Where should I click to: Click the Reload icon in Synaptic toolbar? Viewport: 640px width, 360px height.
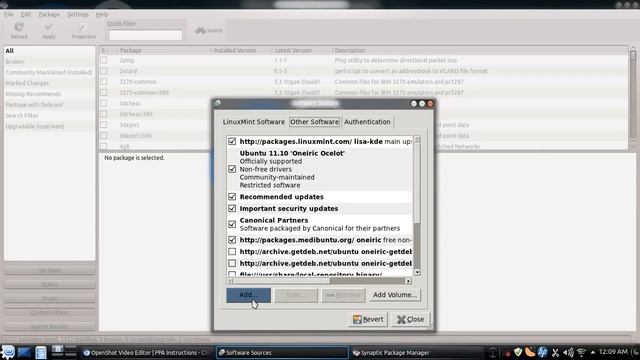pos(19,27)
